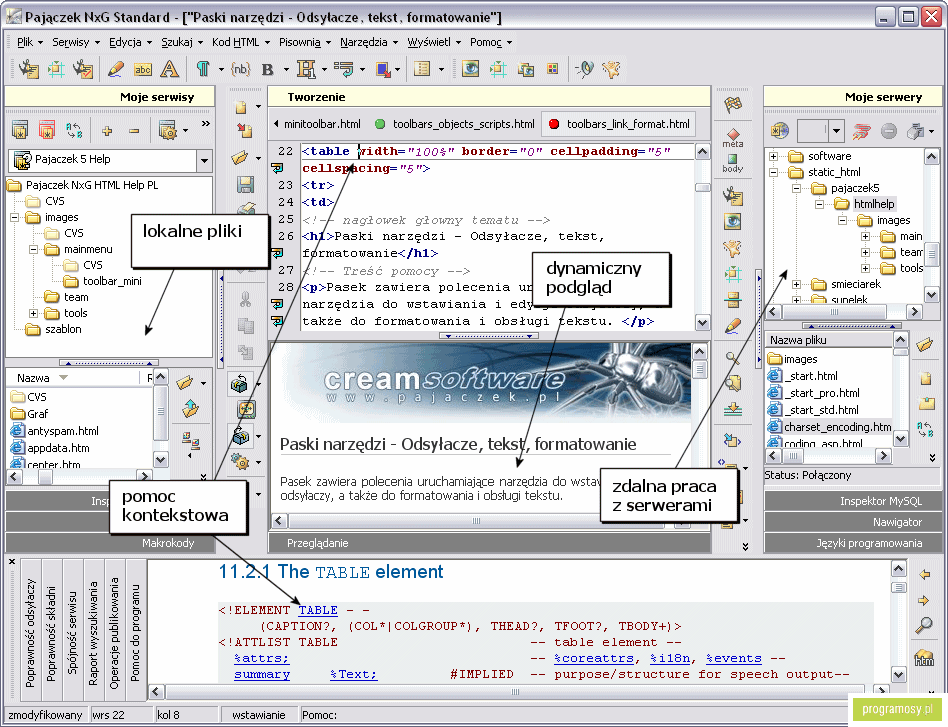Viewport: 948px width, 727px height.
Task: Click the four colored squares icon
Action: click(x=553, y=69)
